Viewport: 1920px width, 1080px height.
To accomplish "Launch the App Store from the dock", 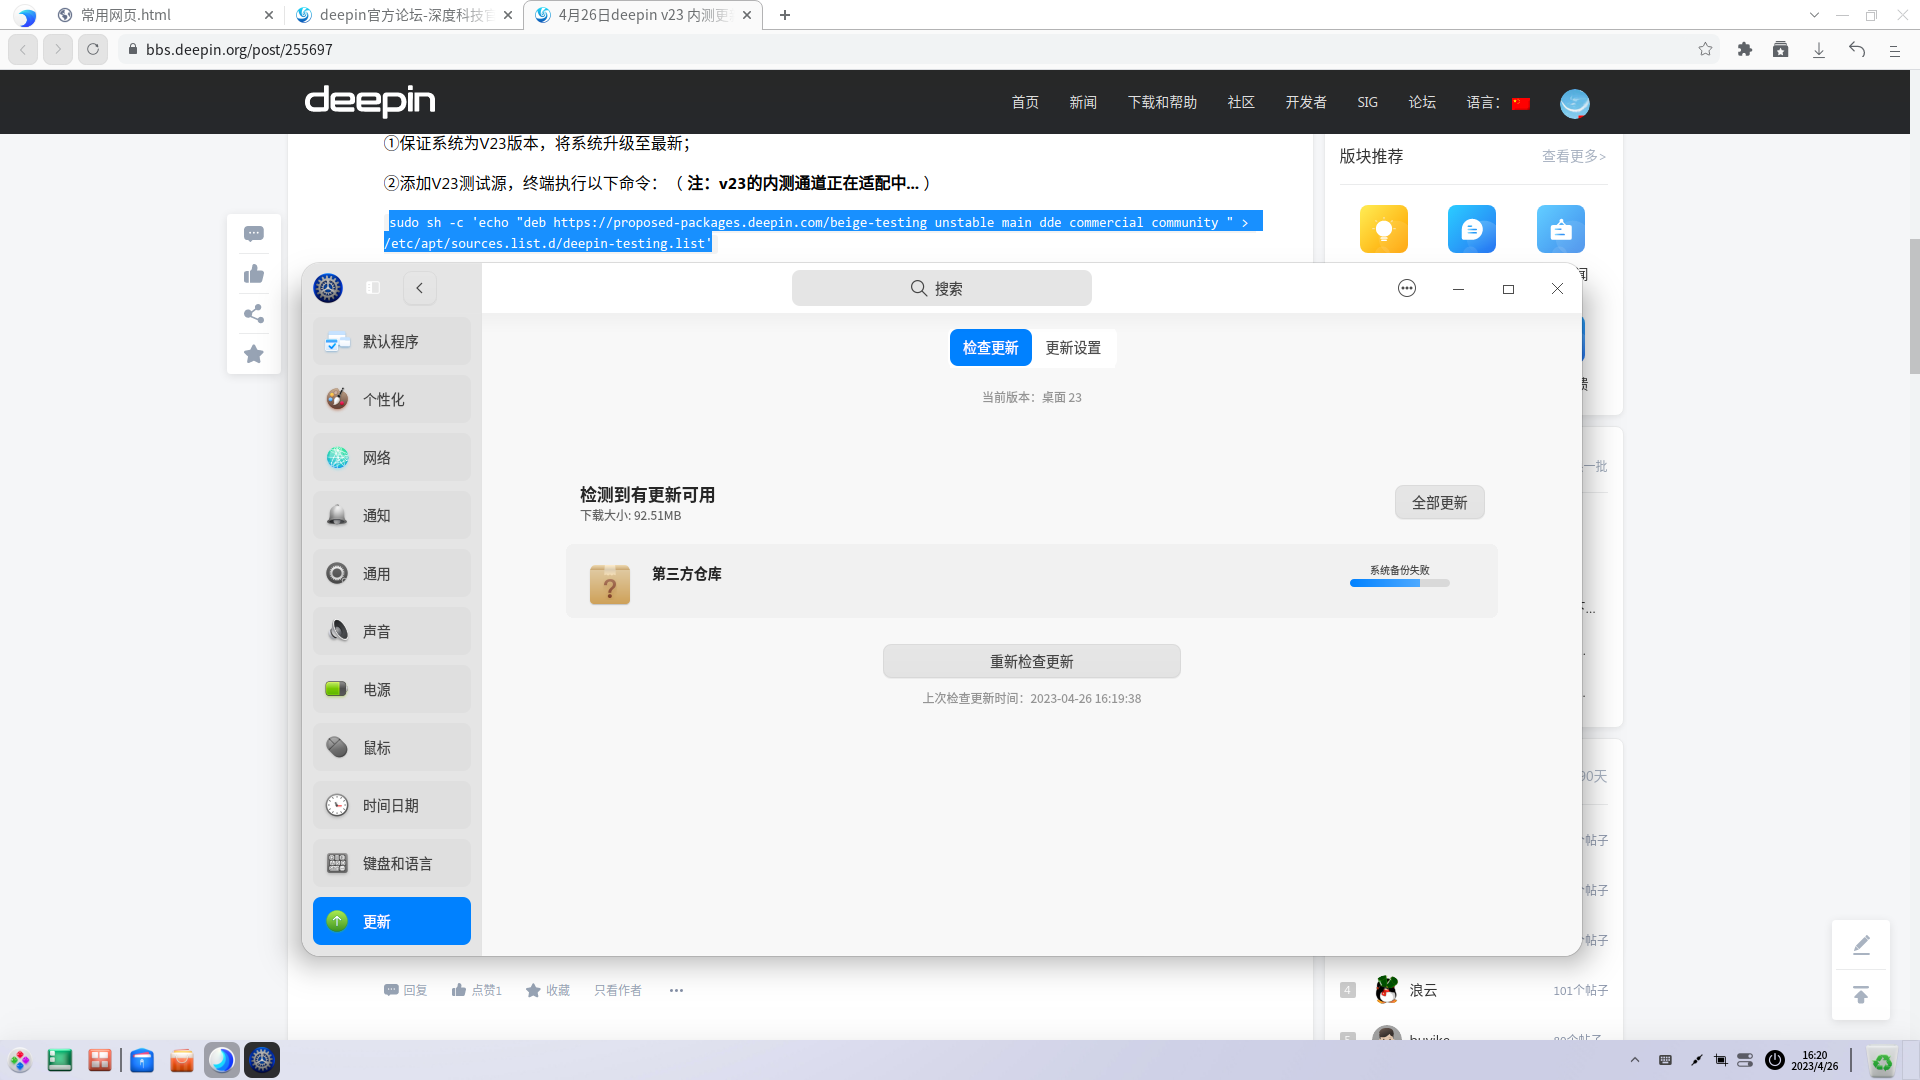I will coord(182,1059).
